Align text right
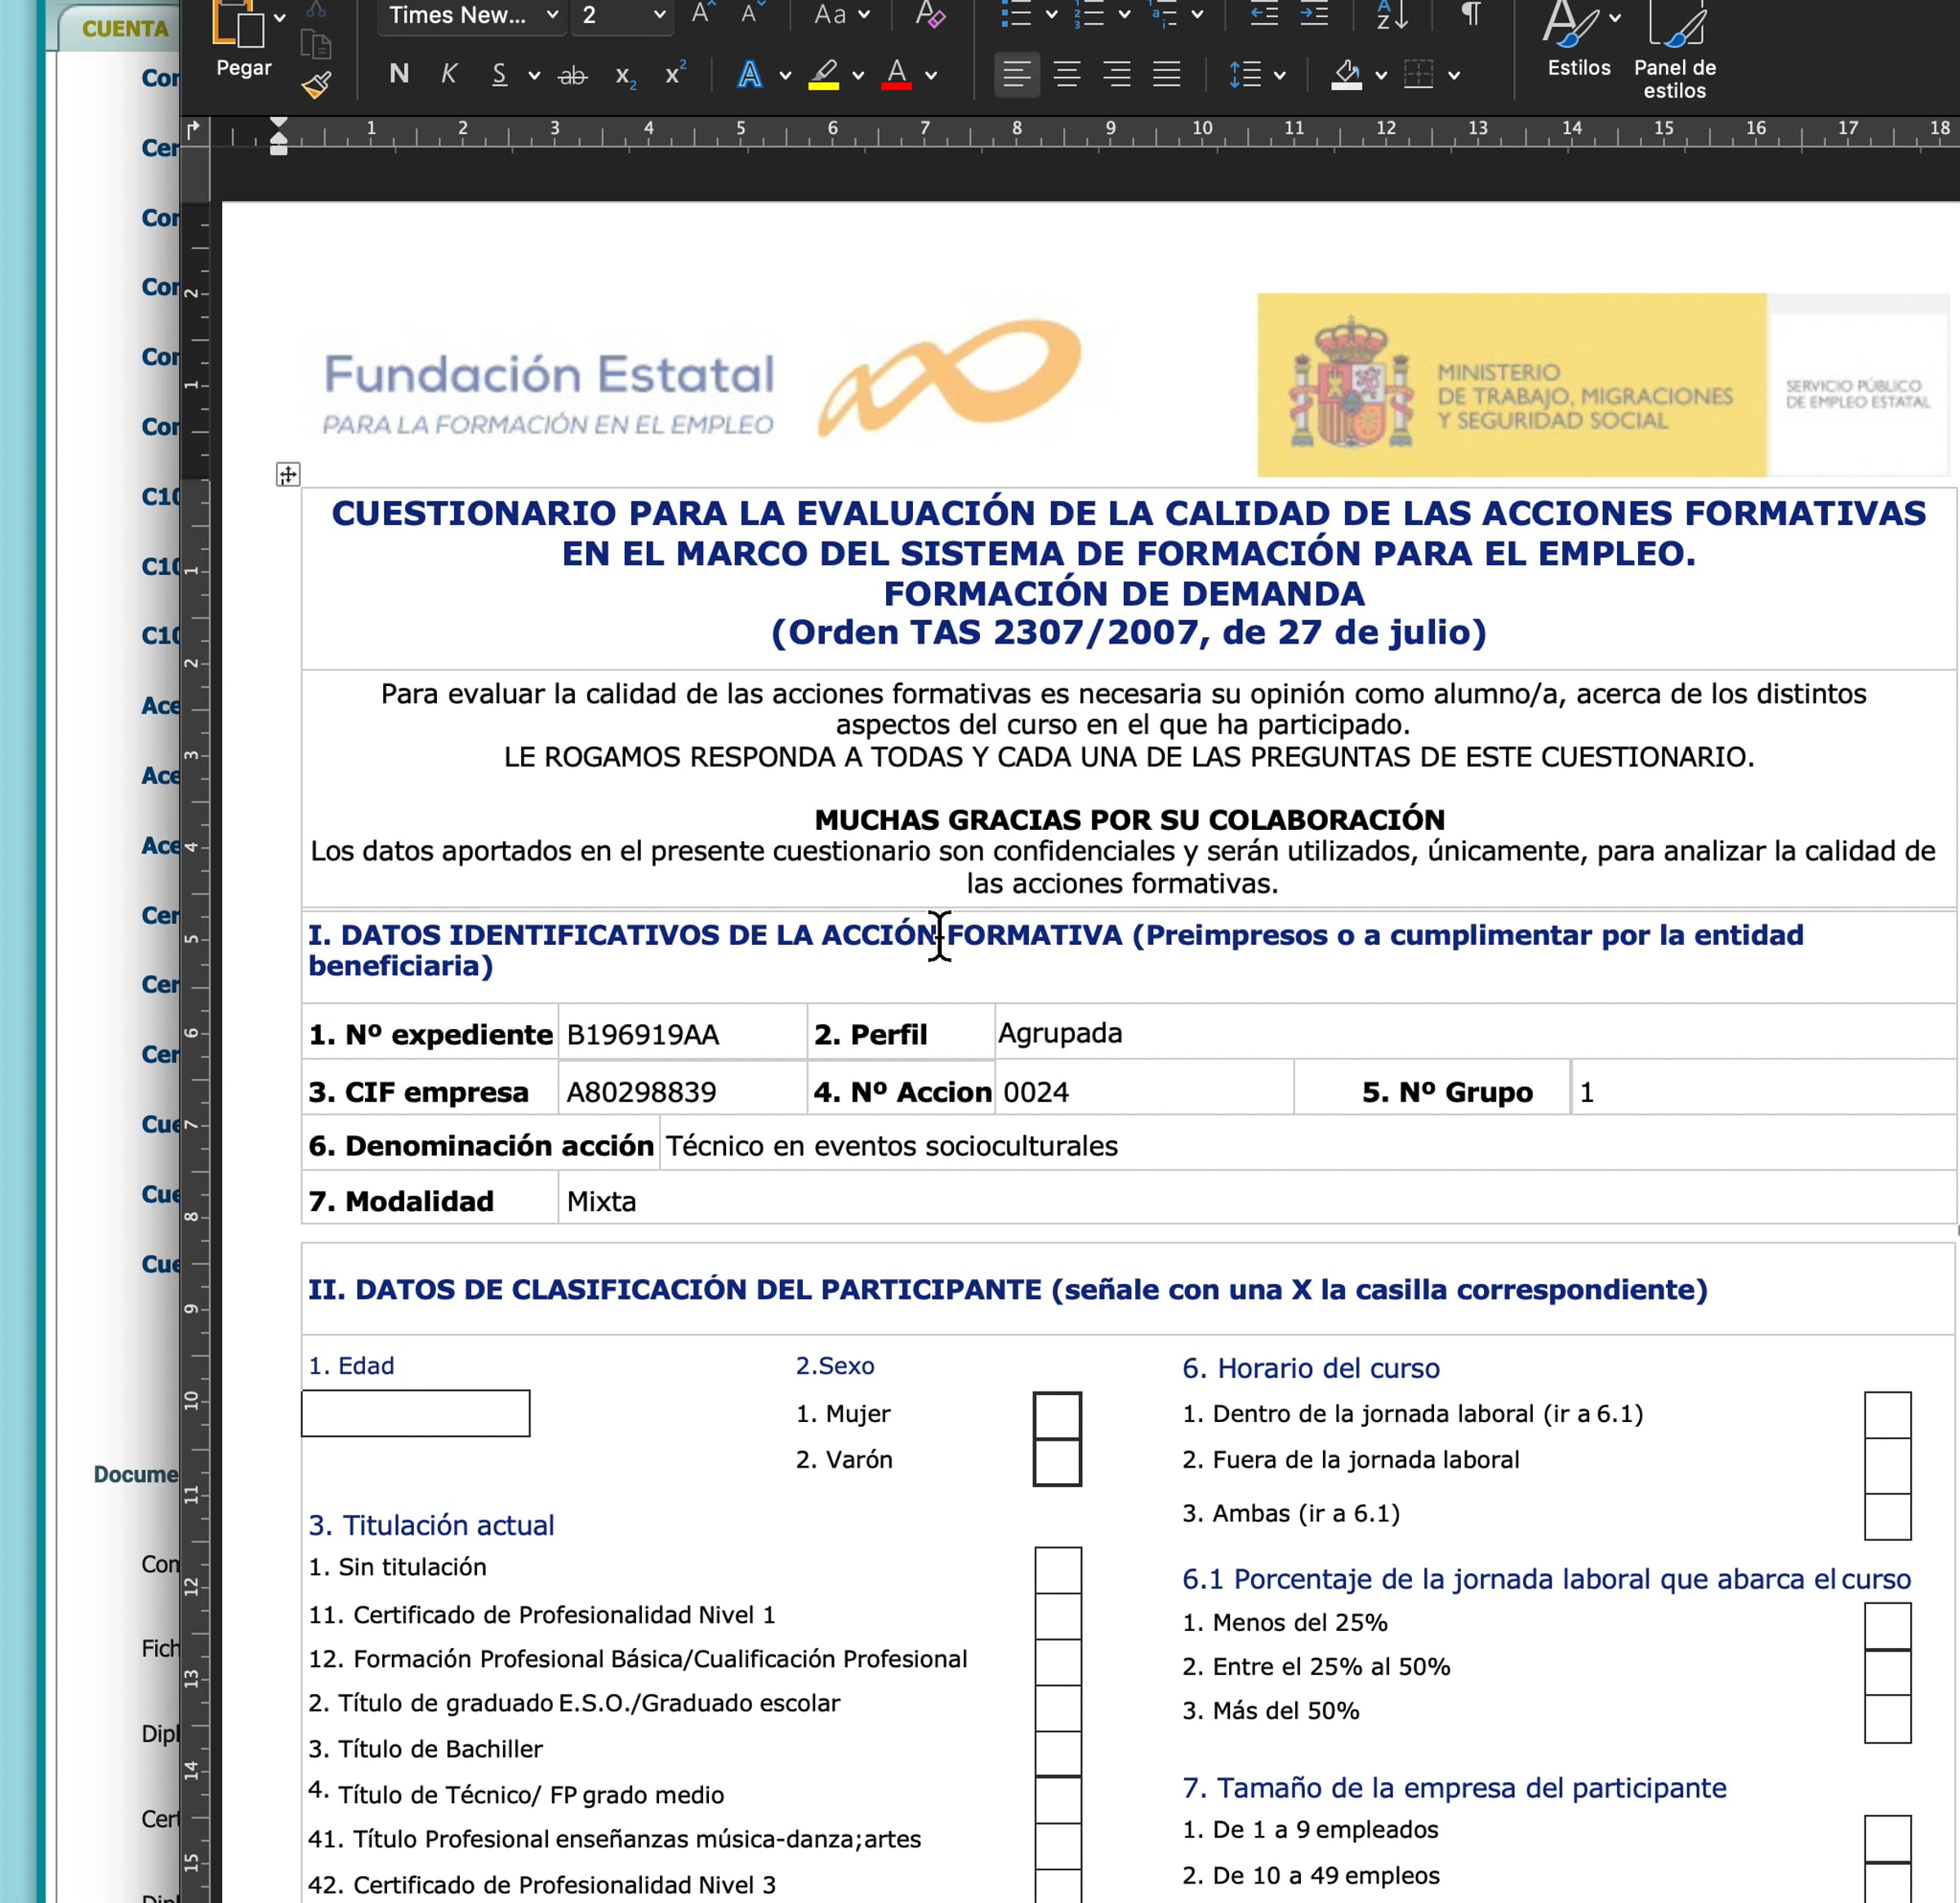 coord(1116,74)
